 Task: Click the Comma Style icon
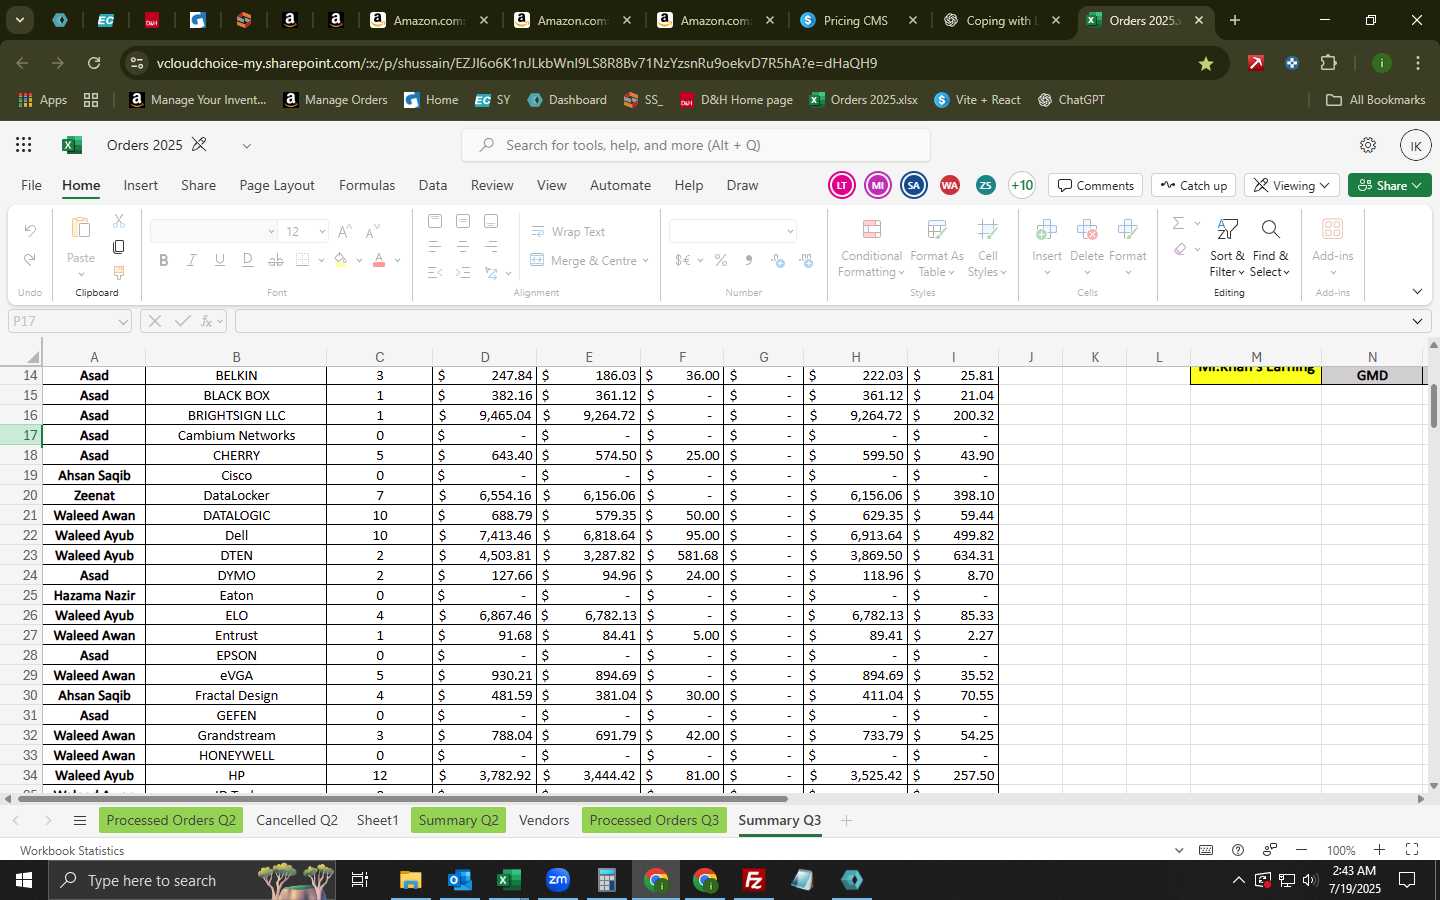point(748,260)
